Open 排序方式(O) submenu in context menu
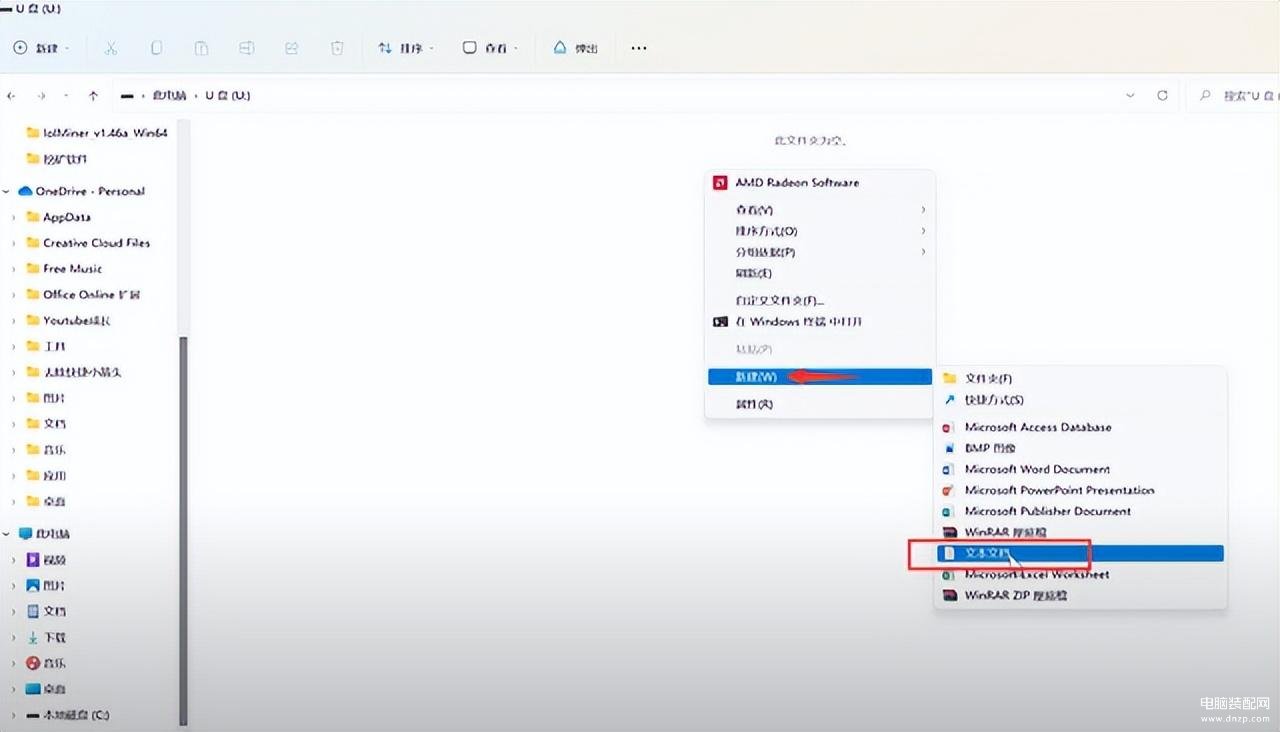This screenshot has width=1280, height=732. click(820, 231)
